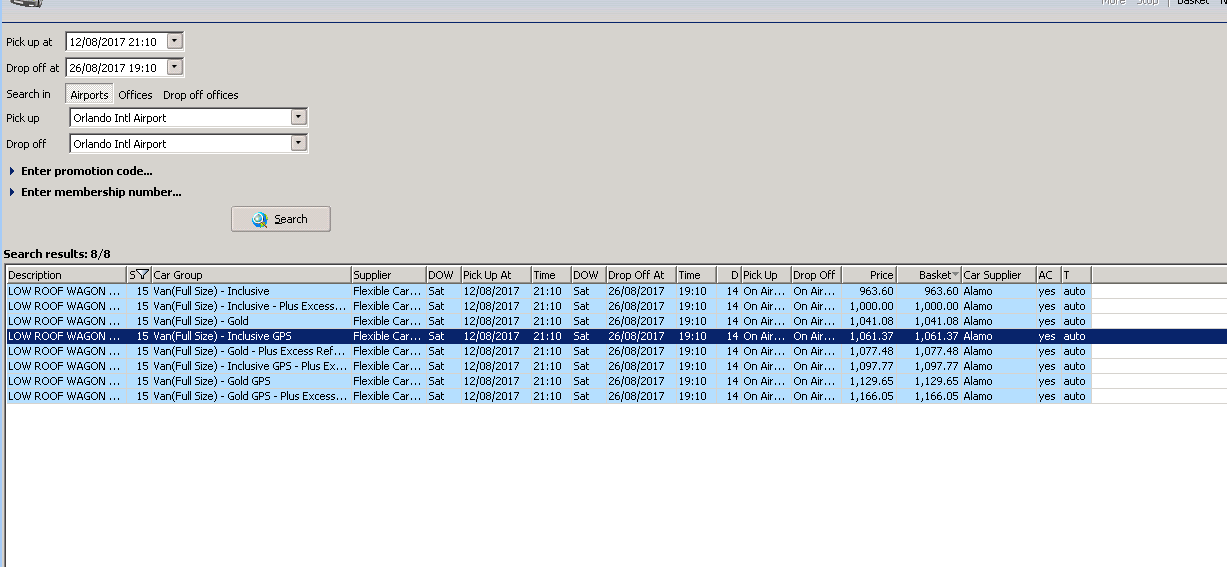
Task: Sort by Drop Off At column header
Action: point(641,275)
